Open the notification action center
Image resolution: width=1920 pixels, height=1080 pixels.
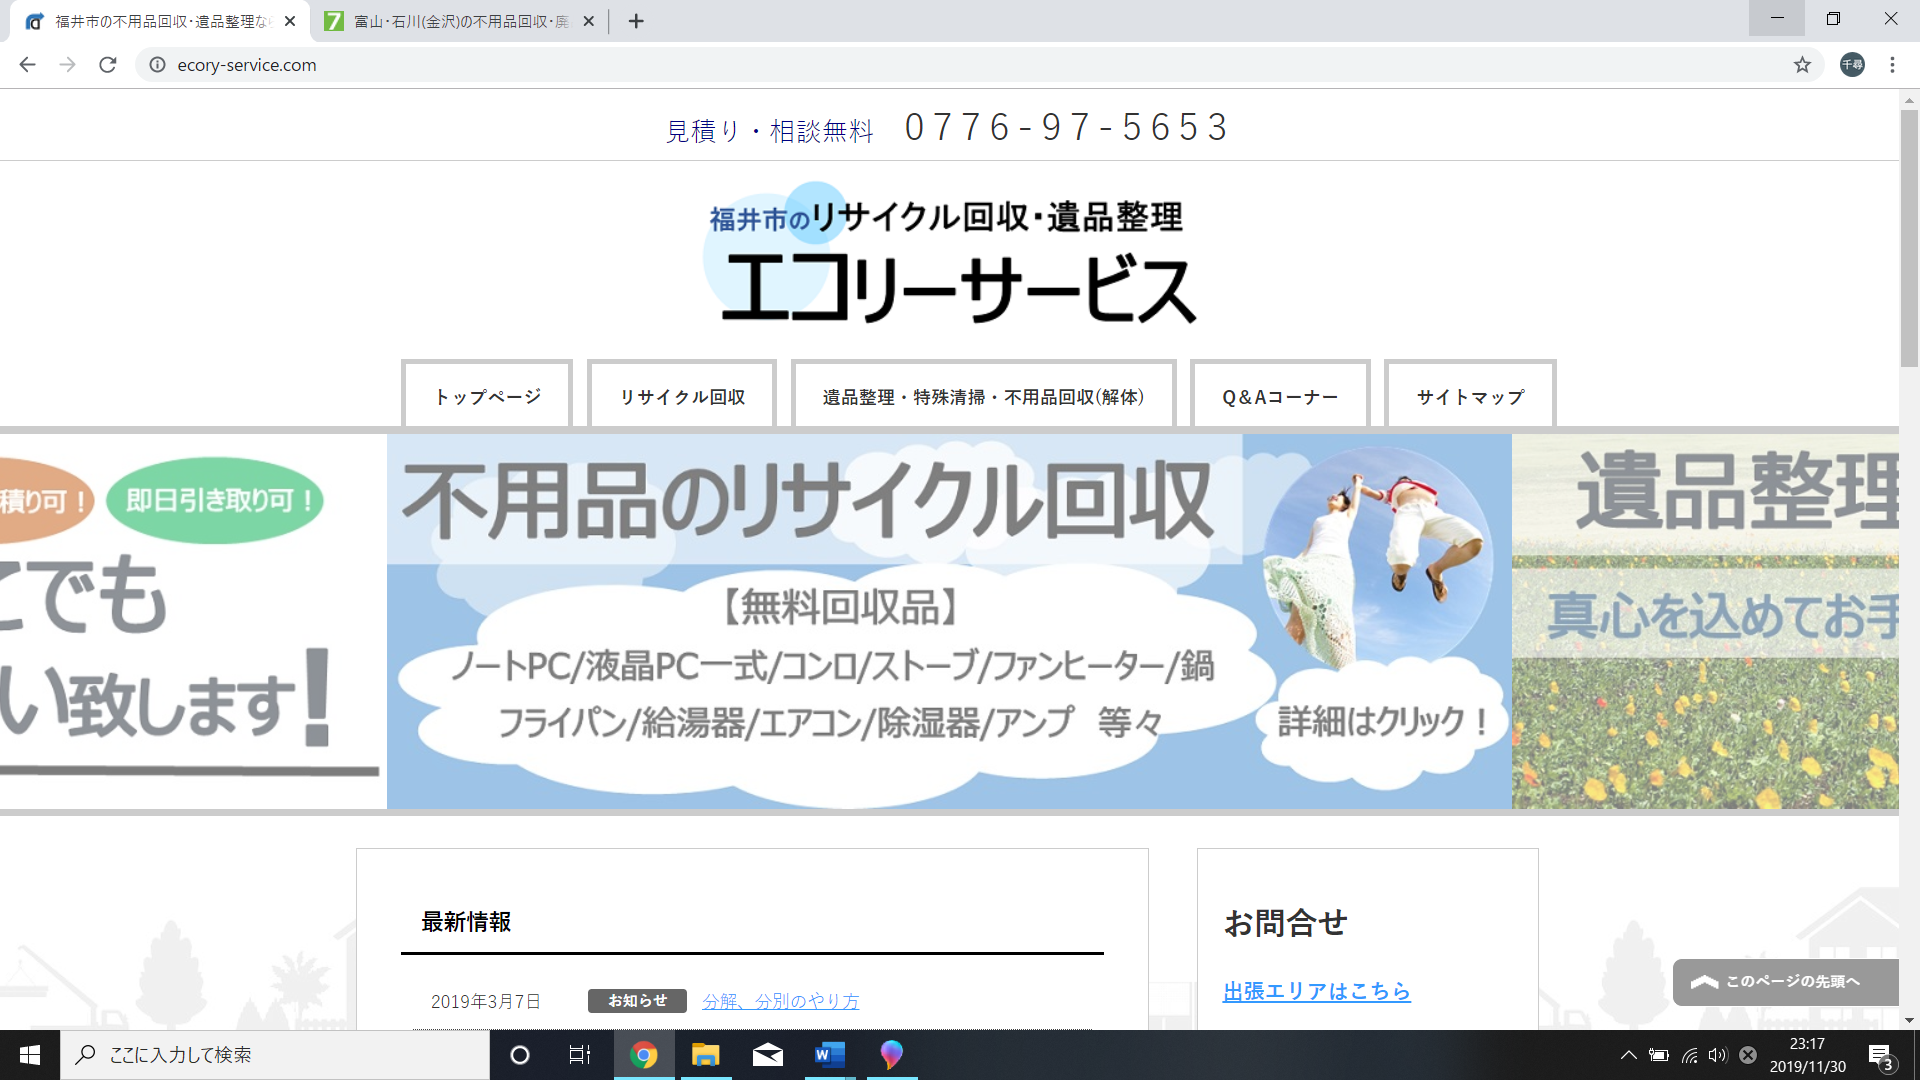[x=1880, y=1055]
